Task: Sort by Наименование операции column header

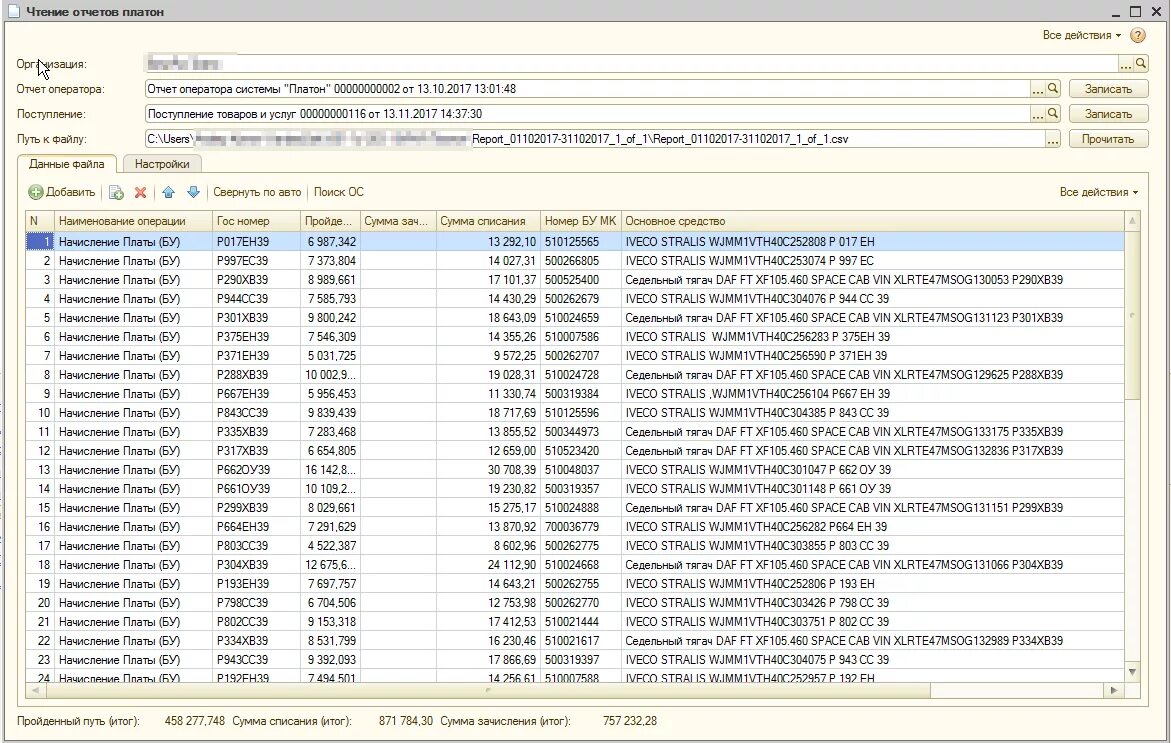Action: [x=133, y=221]
